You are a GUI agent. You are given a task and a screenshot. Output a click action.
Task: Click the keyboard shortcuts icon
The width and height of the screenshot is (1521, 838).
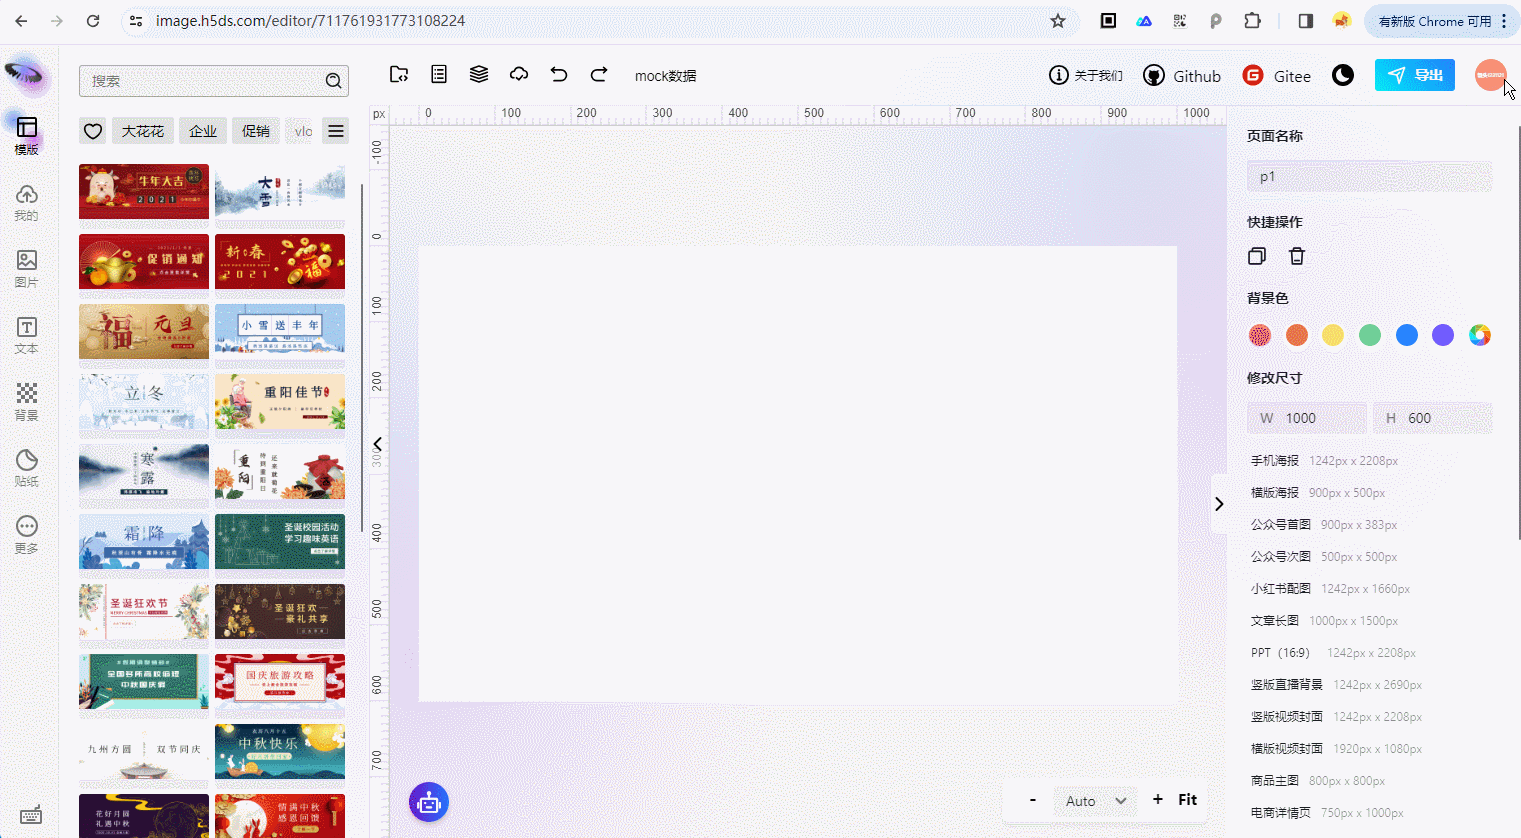coord(31,814)
